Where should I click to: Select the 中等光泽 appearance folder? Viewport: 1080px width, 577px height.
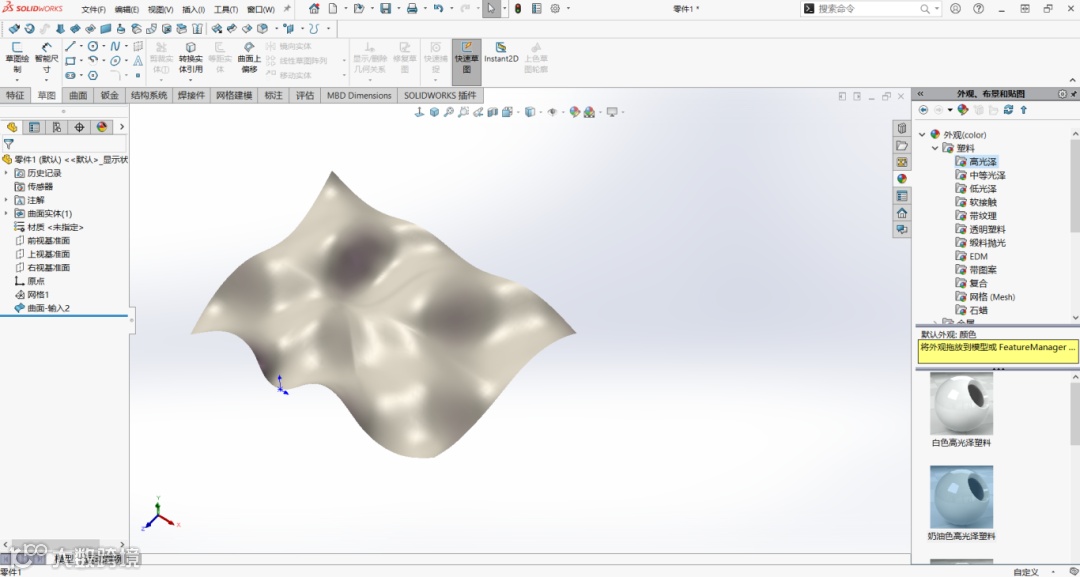click(981, 175)
